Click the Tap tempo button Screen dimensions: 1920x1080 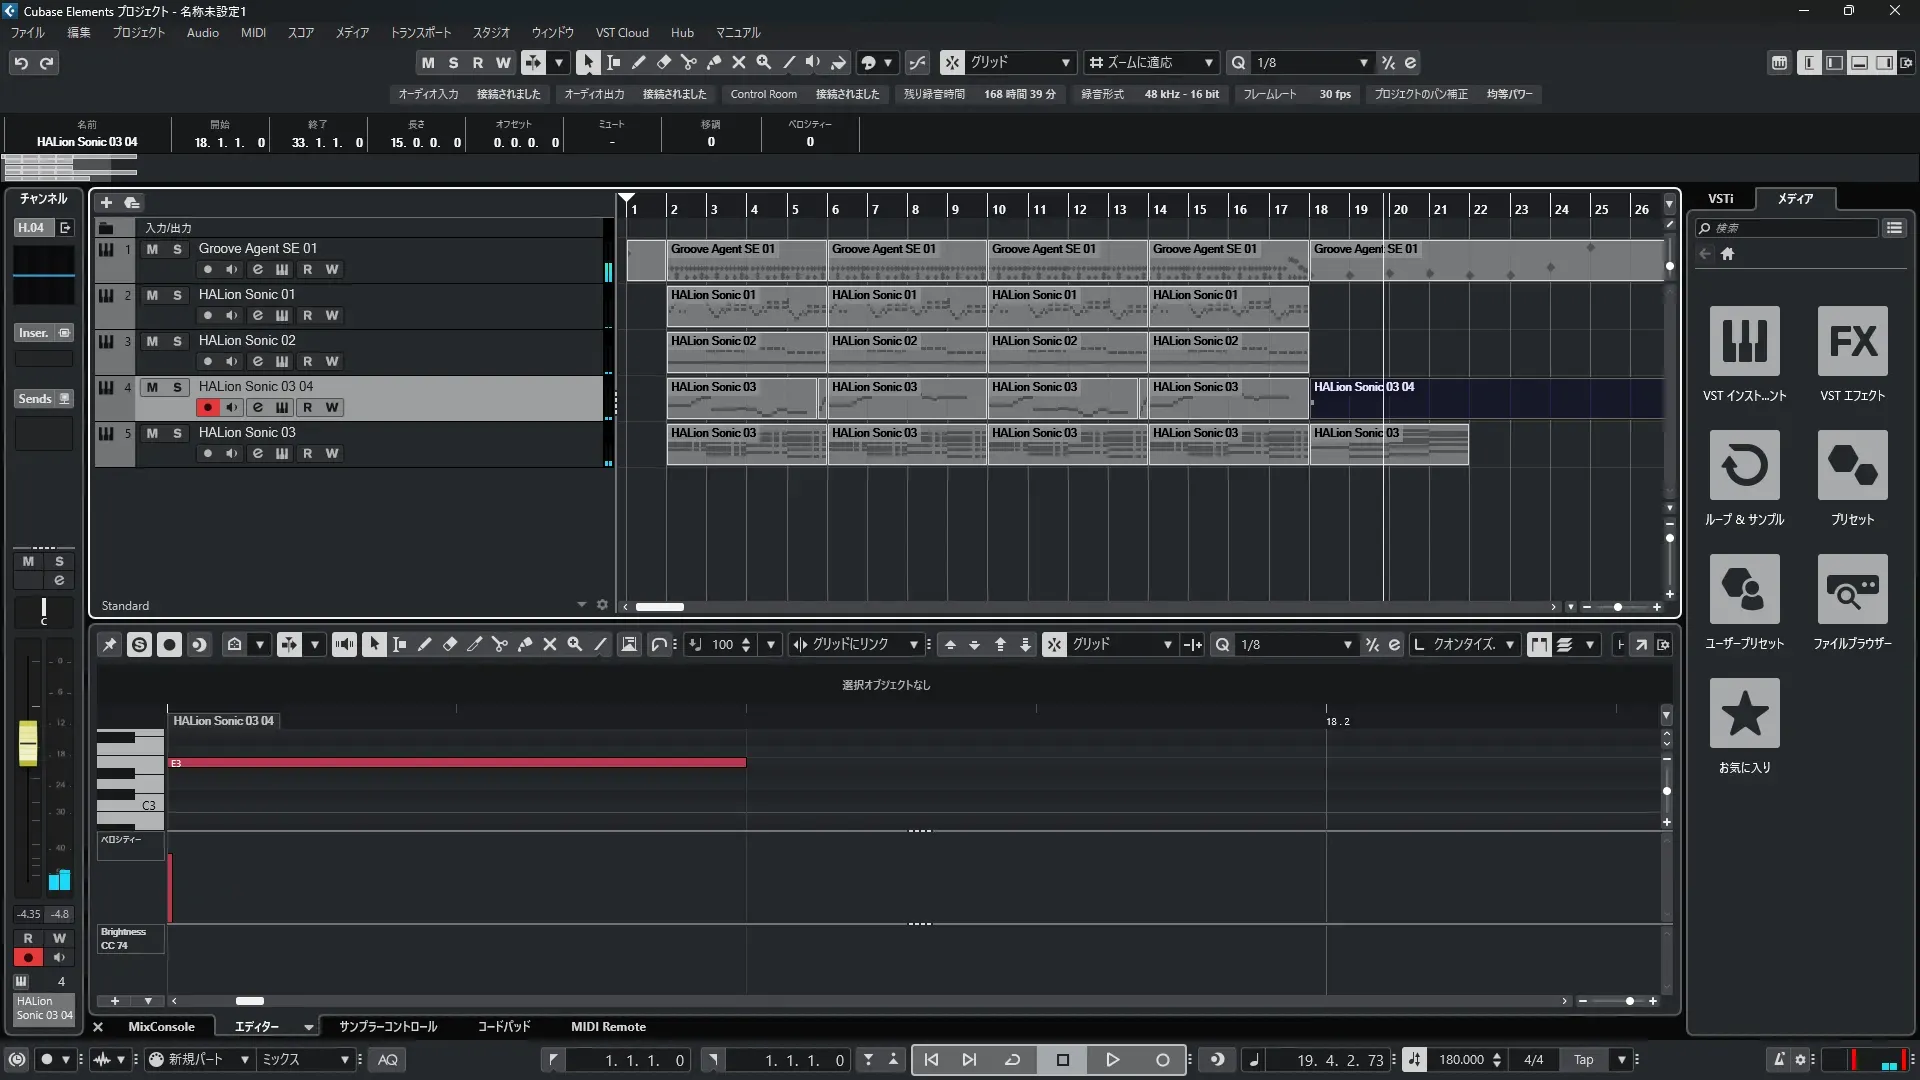[1583, 1060]
